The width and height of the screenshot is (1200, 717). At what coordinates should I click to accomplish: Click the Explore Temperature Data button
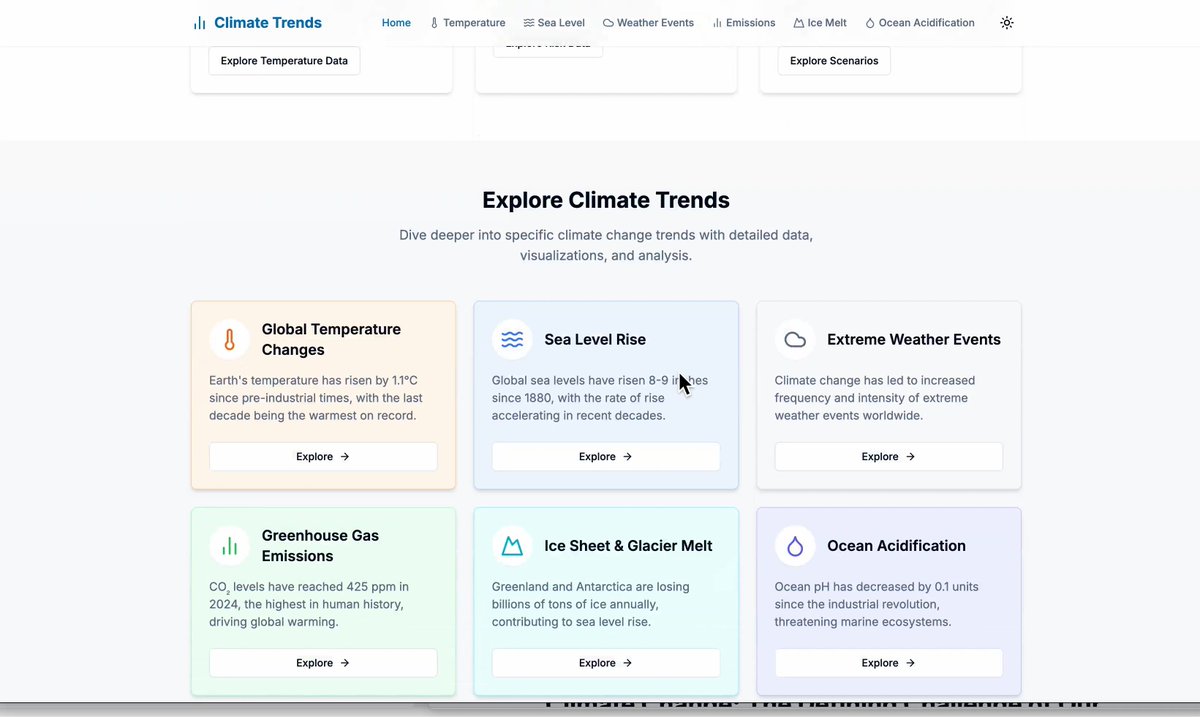(x=284, y=61)
